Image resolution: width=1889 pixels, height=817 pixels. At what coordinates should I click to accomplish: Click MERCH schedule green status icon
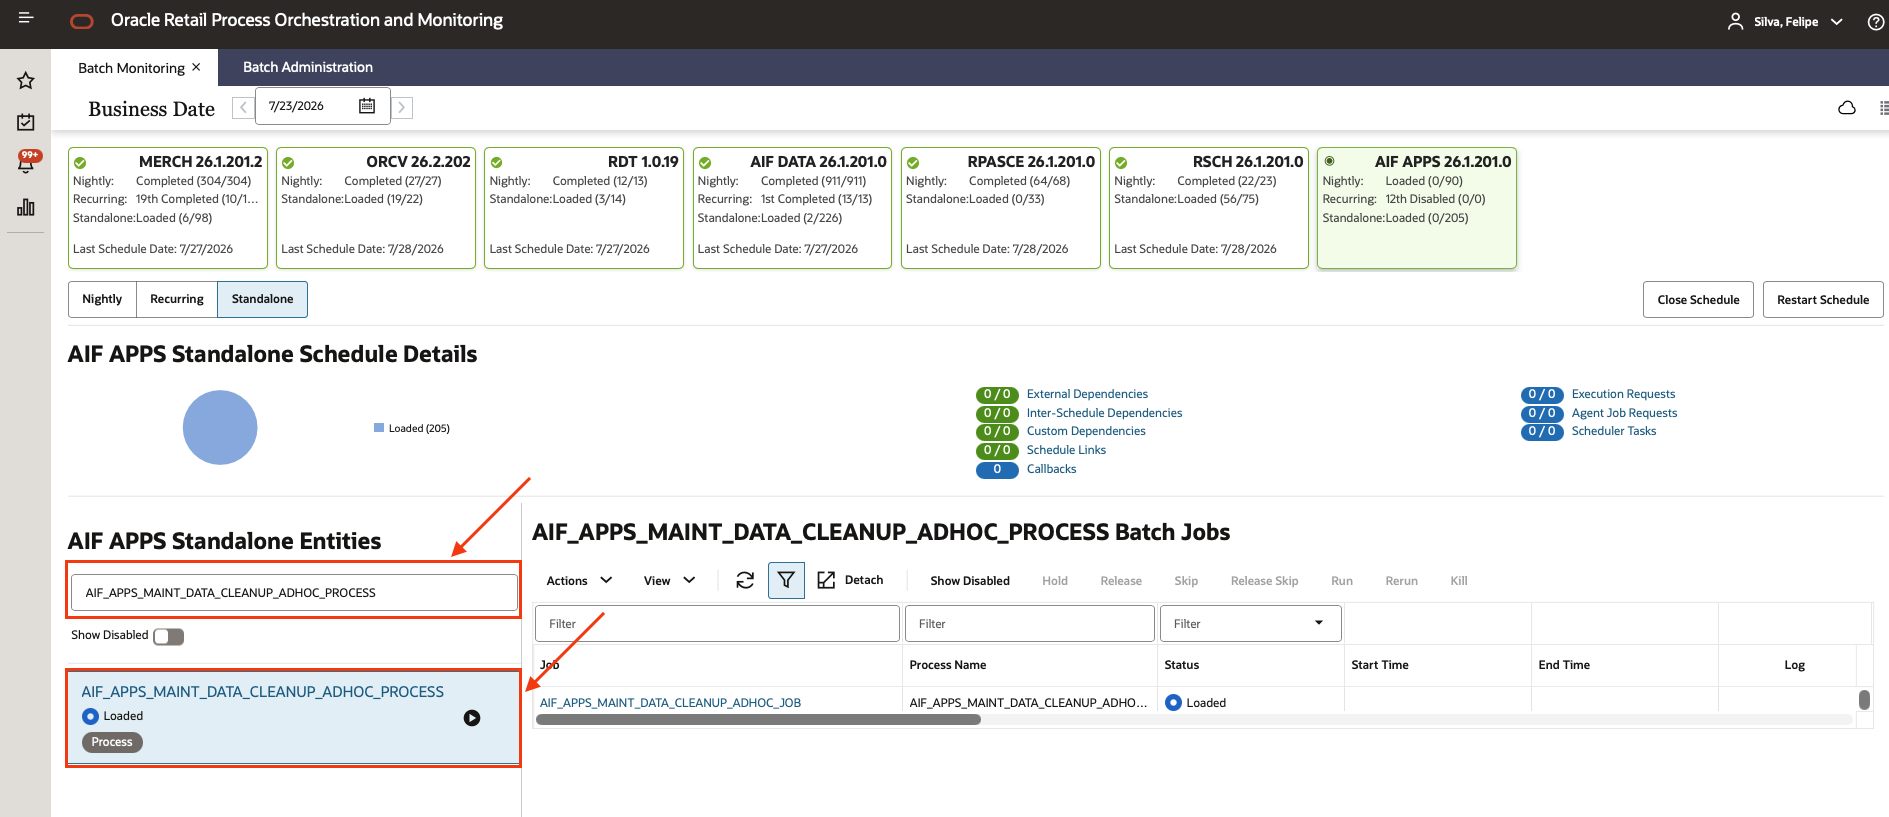pyautogui.click(x=80, y=163)
